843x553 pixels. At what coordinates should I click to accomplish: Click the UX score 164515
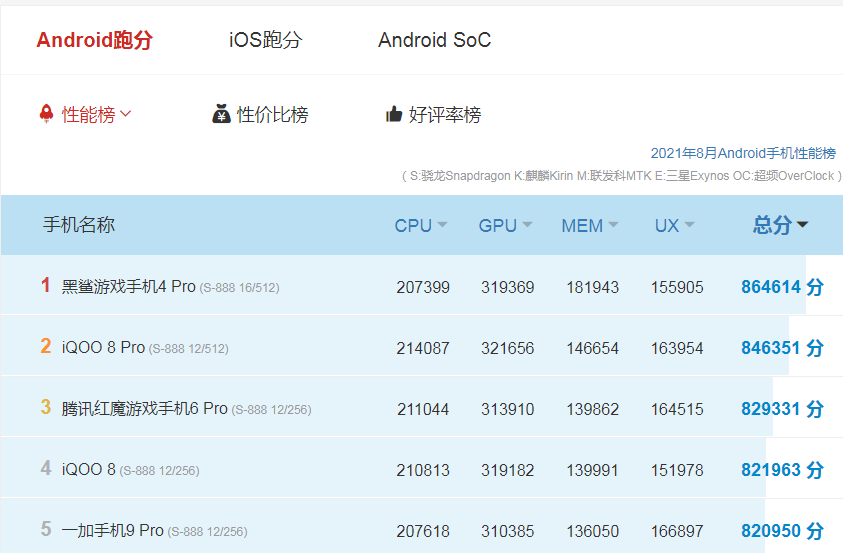point(677,410)
